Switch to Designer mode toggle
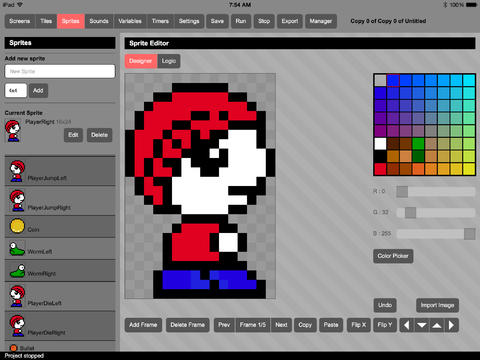Viewport: 480px width, 360px height. 141,61
